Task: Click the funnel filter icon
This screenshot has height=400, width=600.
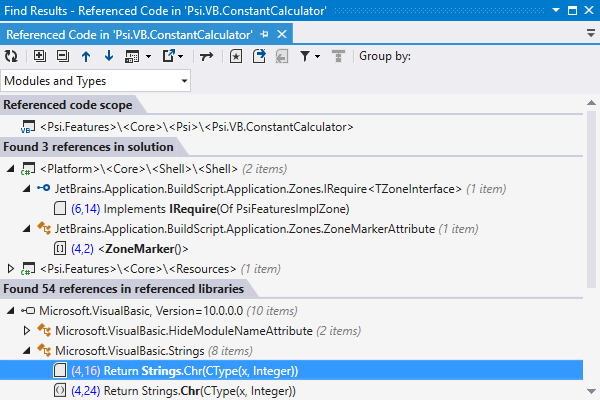Action: click(306, 57)
